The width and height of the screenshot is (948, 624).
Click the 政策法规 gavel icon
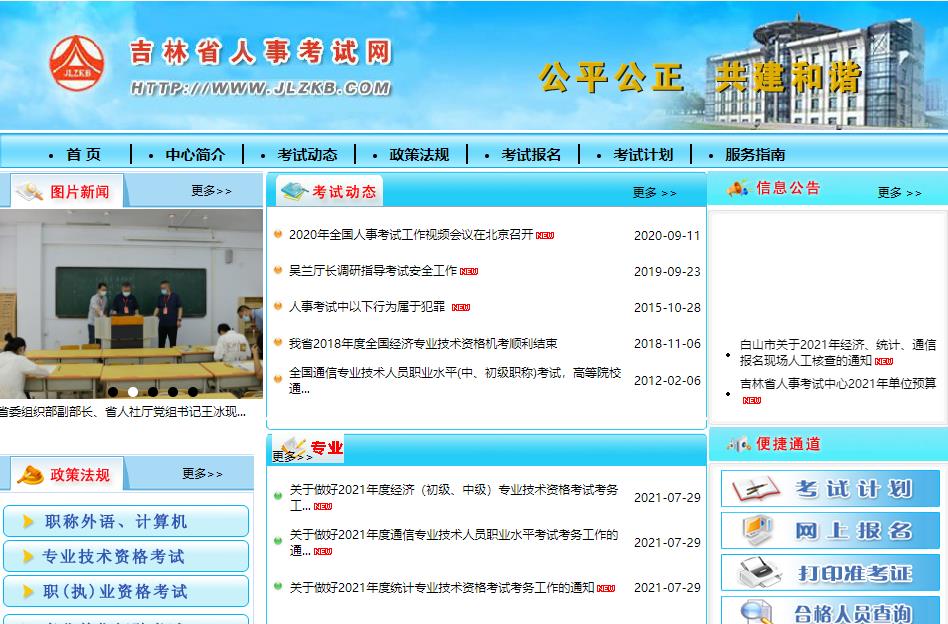point(29,474)
